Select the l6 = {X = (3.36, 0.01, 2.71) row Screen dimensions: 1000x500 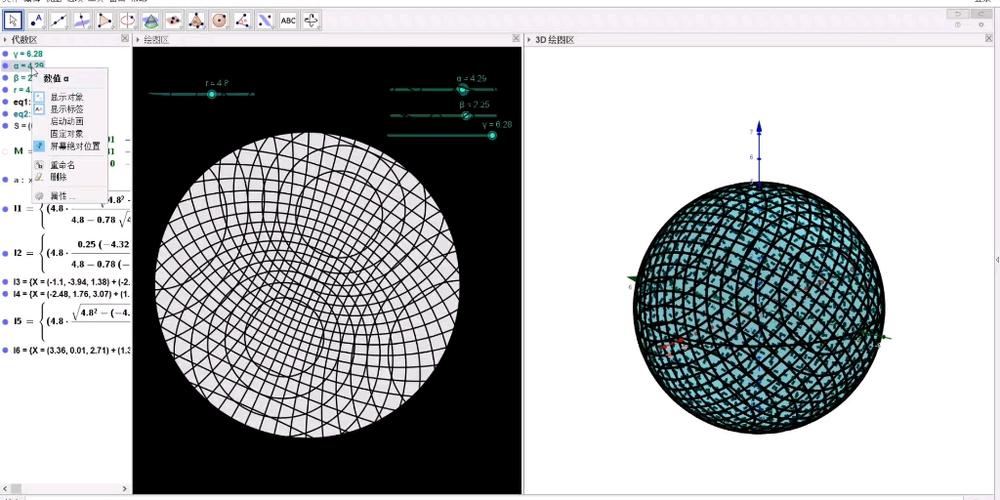71,350
